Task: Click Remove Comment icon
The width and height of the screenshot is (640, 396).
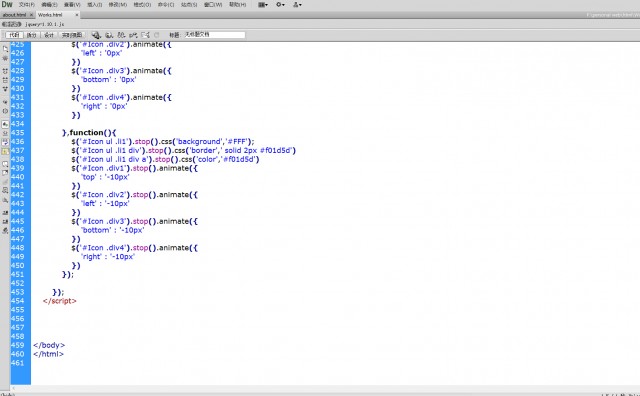Action: [x=5, y=173]
